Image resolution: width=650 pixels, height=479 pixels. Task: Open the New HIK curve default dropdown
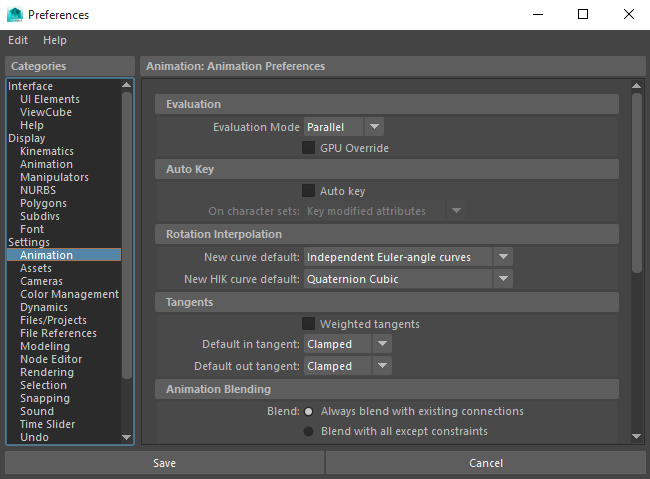[408, 279]
